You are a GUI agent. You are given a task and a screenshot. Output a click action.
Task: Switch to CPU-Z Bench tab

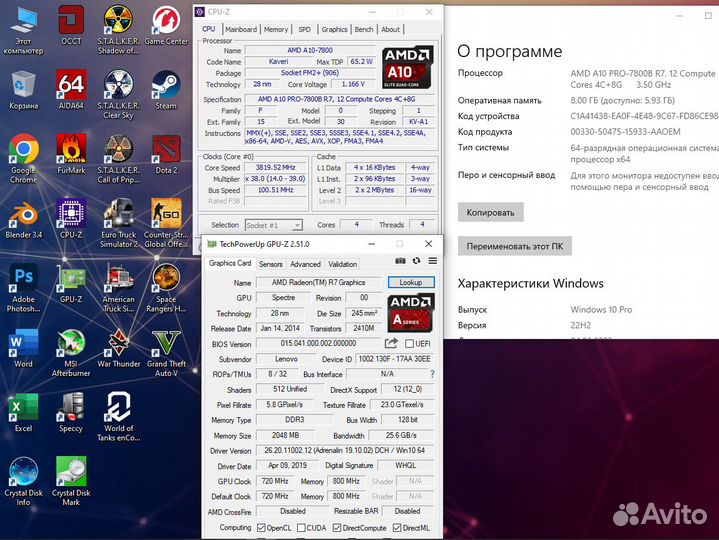(364, 29)
